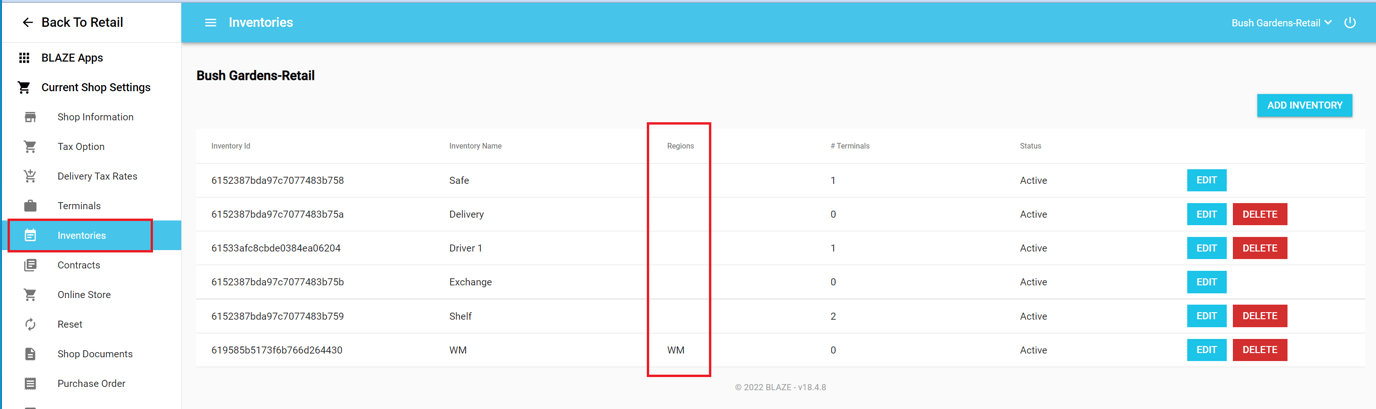Toggle the hamburger menu in header

coord(210,22)
